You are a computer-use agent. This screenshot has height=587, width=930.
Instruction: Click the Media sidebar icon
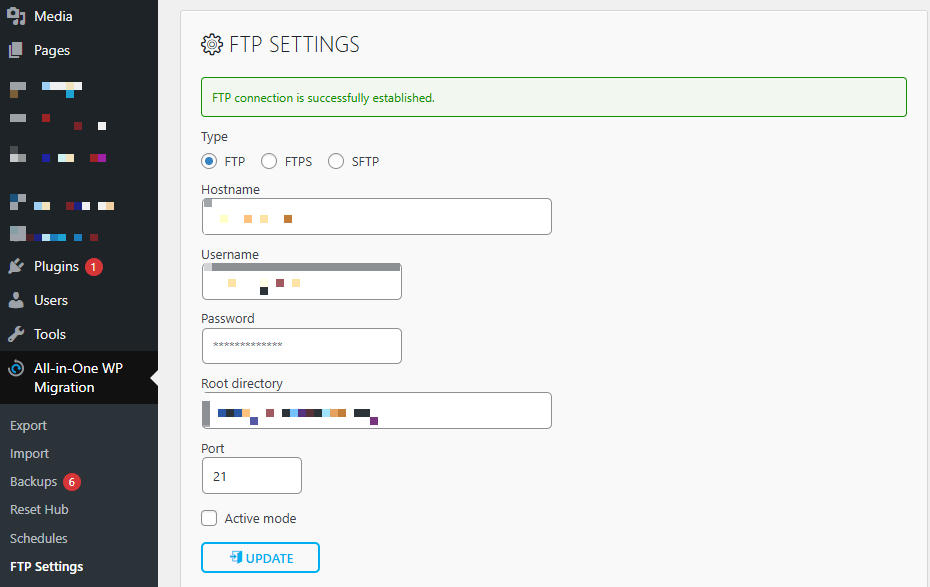(18, 16)
